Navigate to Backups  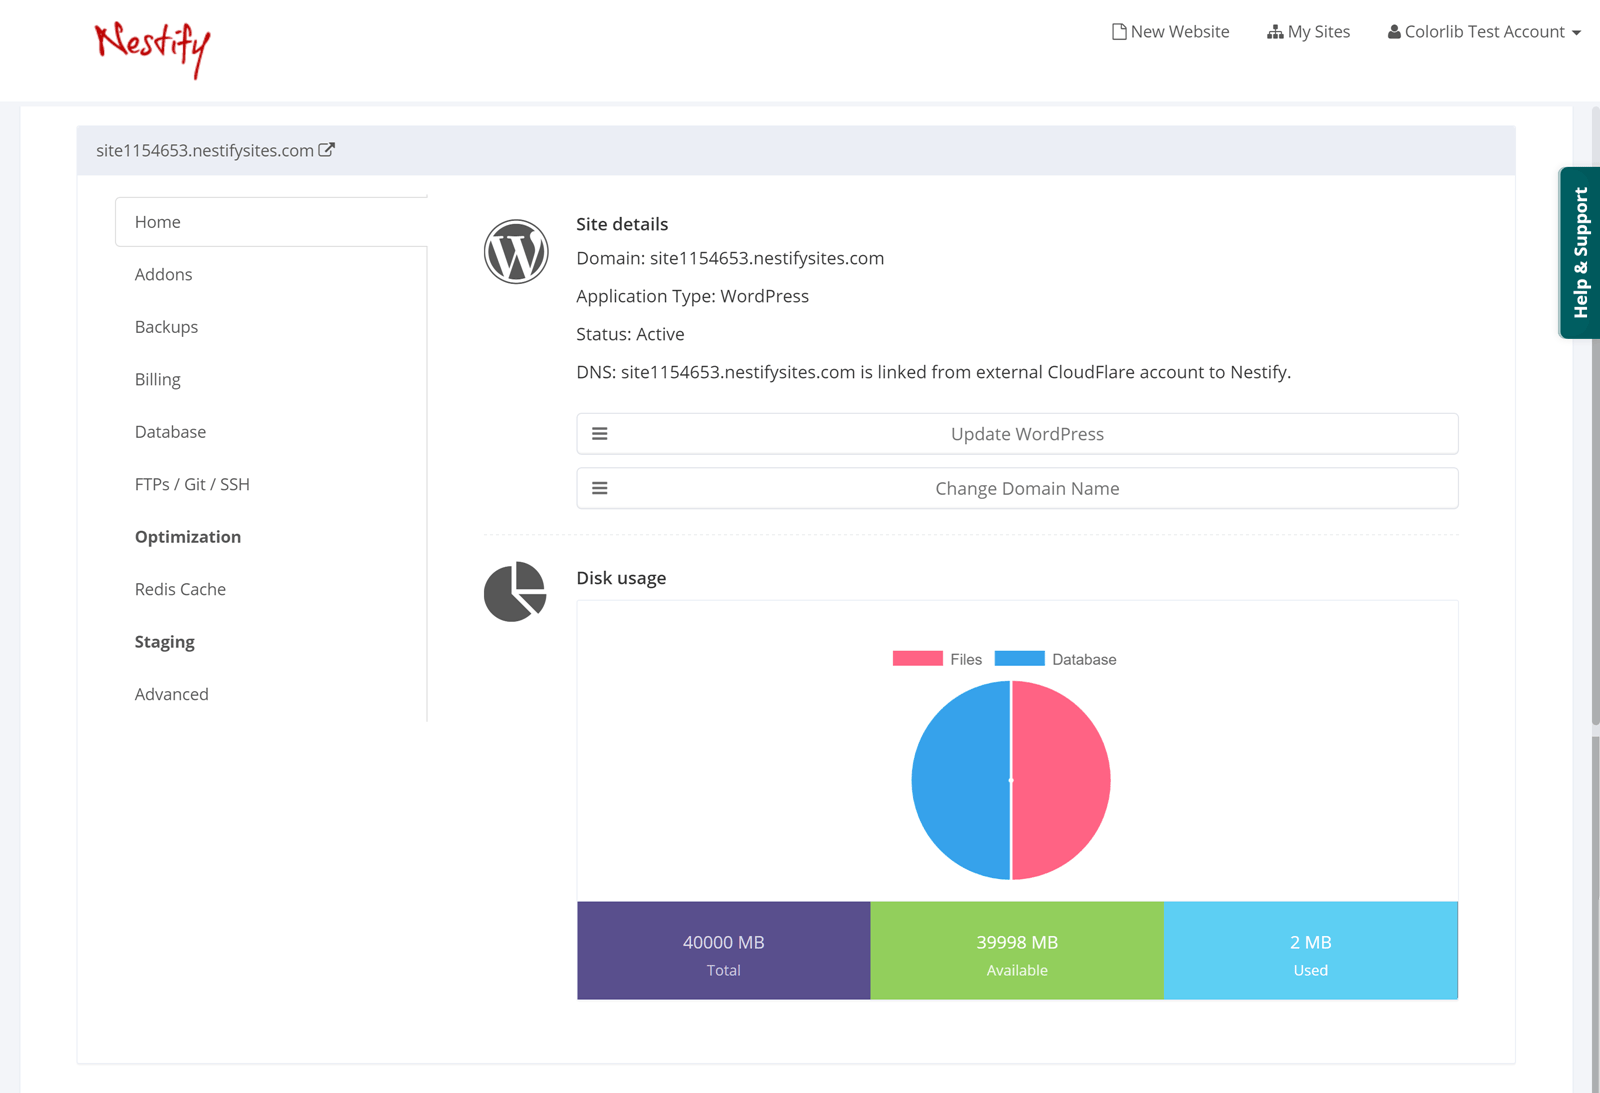[166, 326]
